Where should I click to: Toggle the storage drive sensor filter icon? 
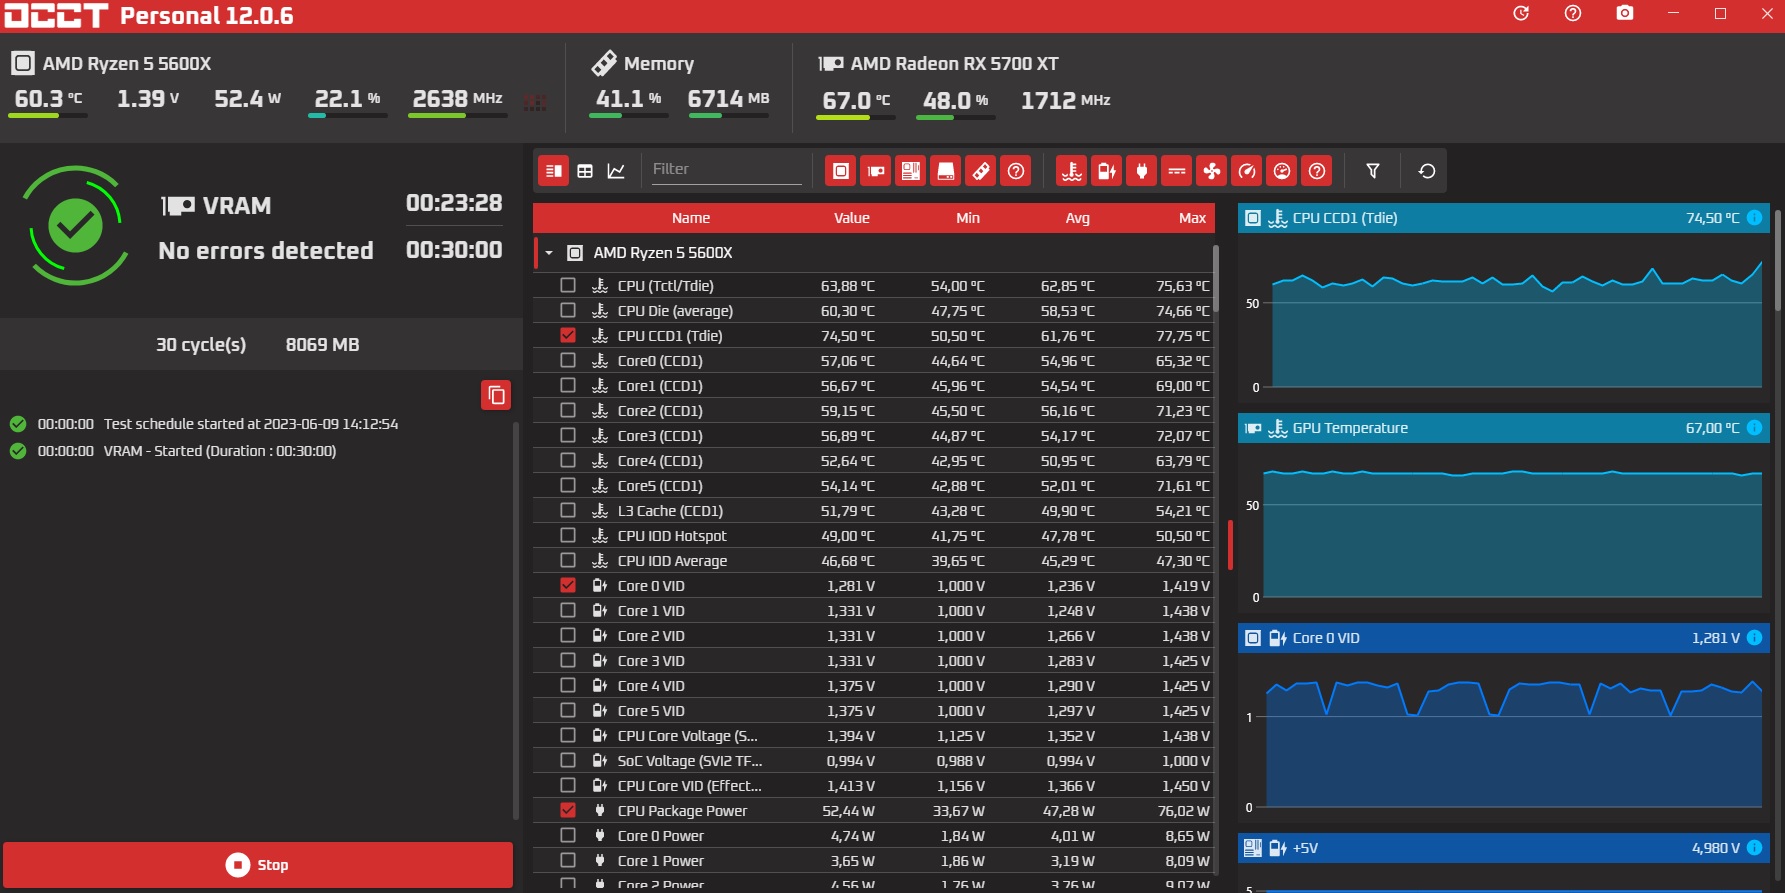tap(946, 171)
